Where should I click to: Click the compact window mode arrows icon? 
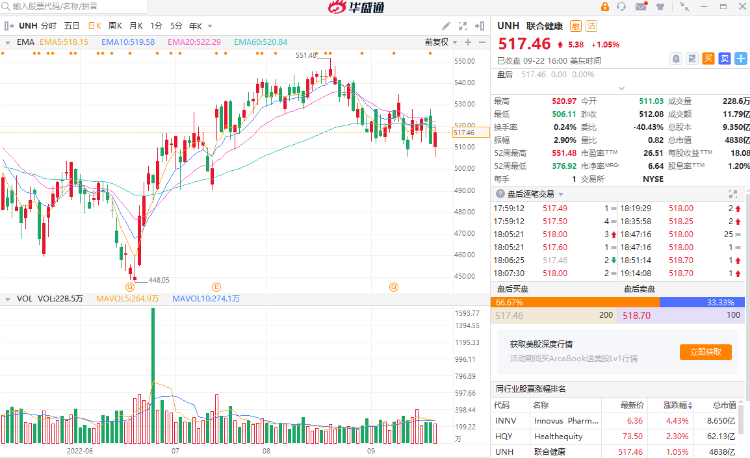(x=684, y=6)
